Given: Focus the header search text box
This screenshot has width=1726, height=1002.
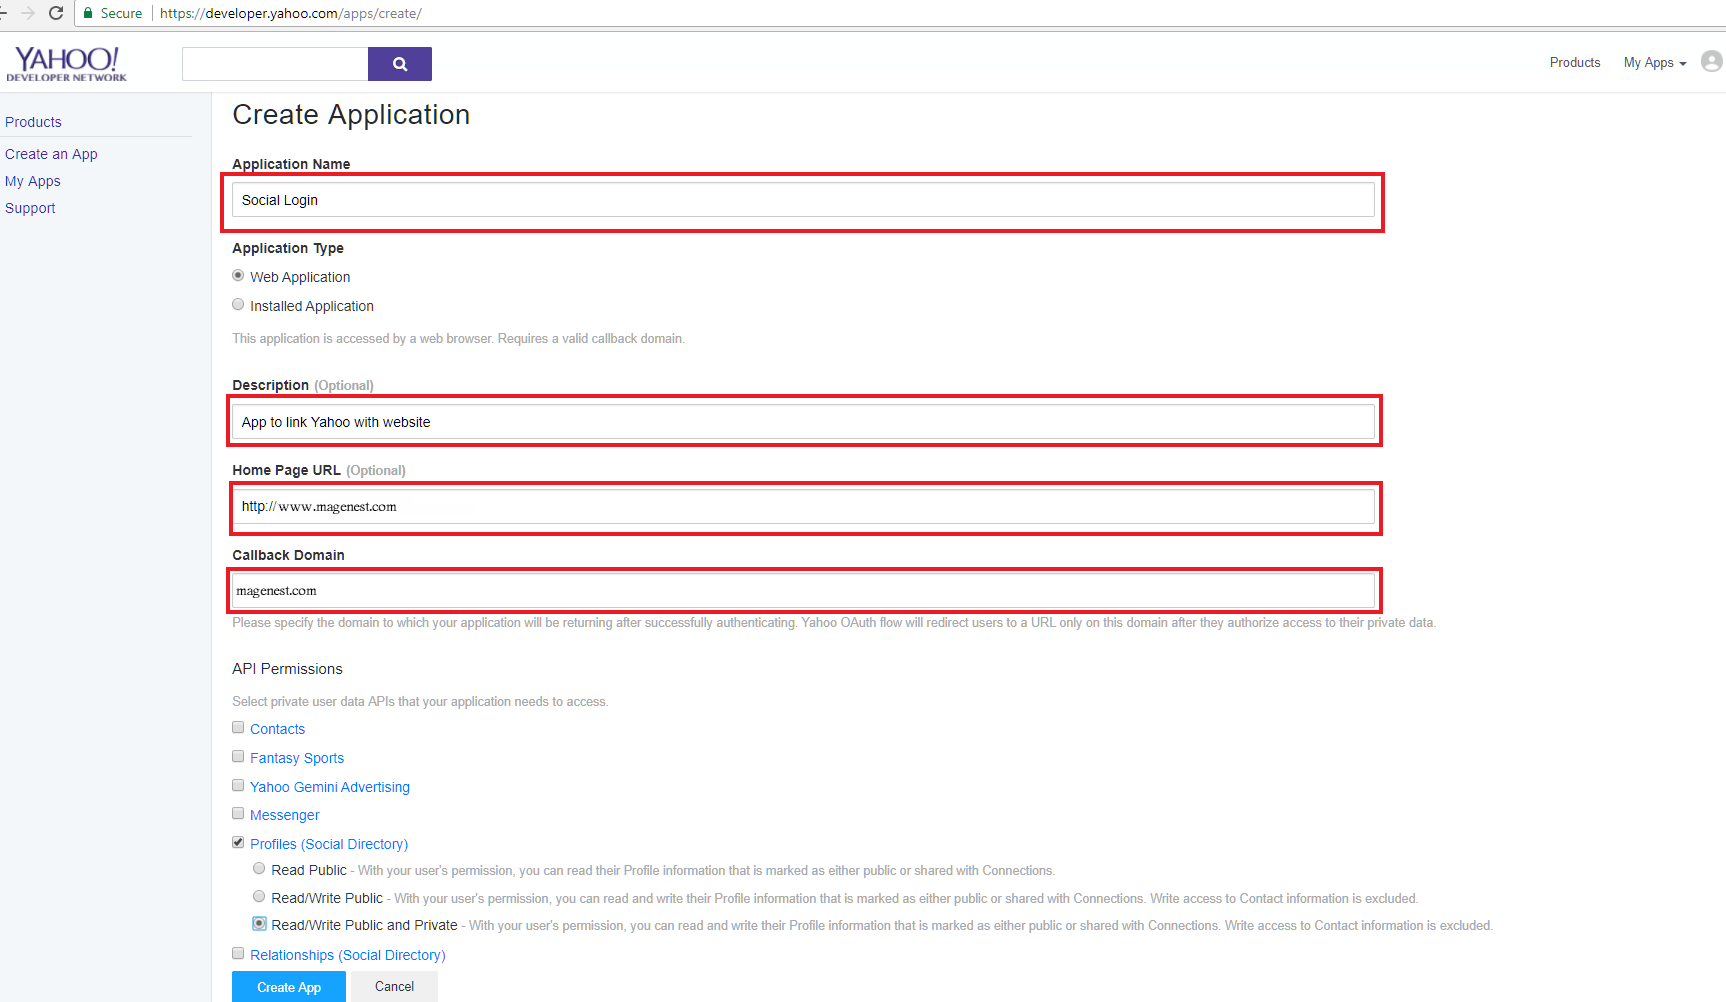Looking at the screenshot, I should pos(275,64).
